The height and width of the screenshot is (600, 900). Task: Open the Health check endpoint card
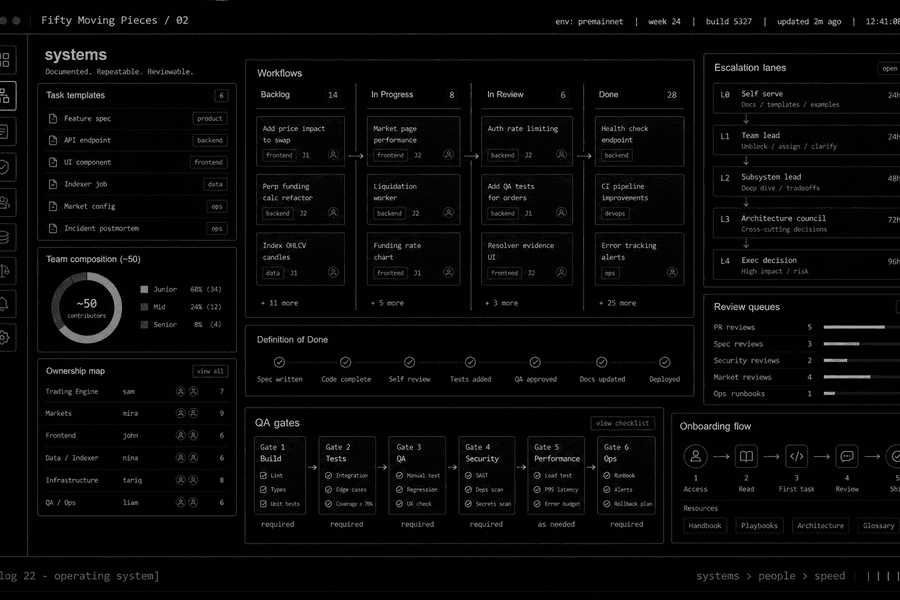pyautogui.click(x=639, y=142)
